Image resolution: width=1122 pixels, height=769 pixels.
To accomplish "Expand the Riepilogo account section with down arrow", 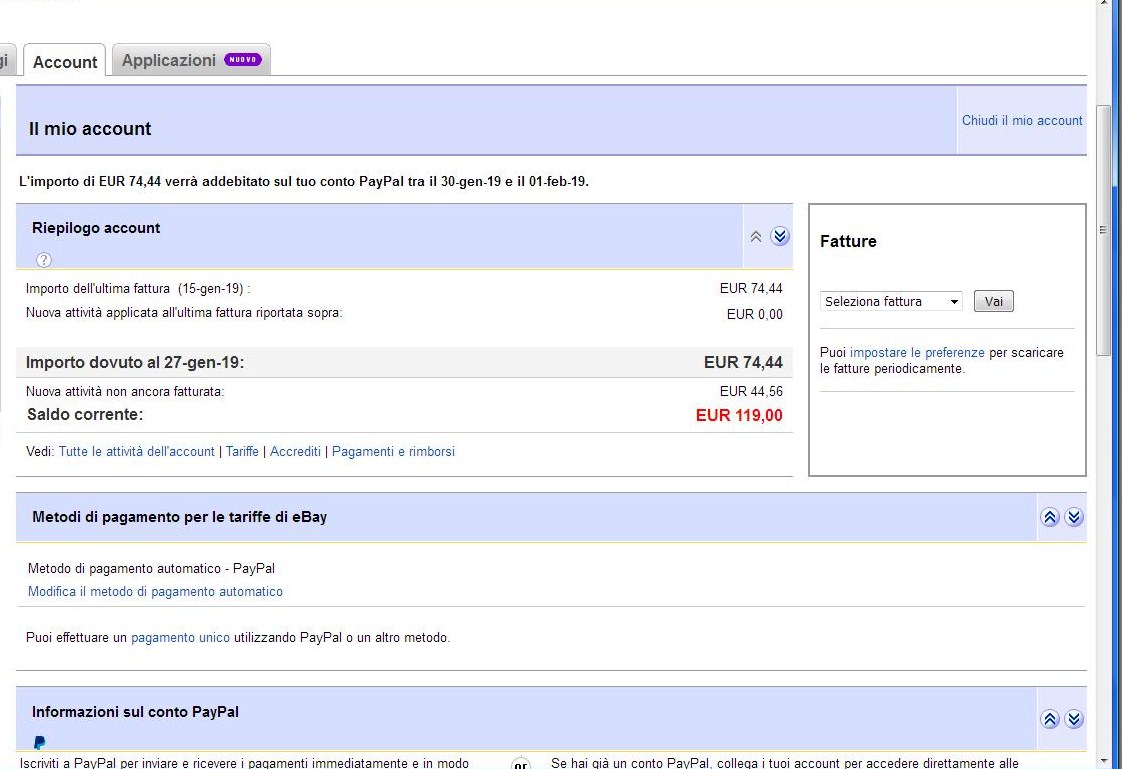I will [x=780, y=236].
